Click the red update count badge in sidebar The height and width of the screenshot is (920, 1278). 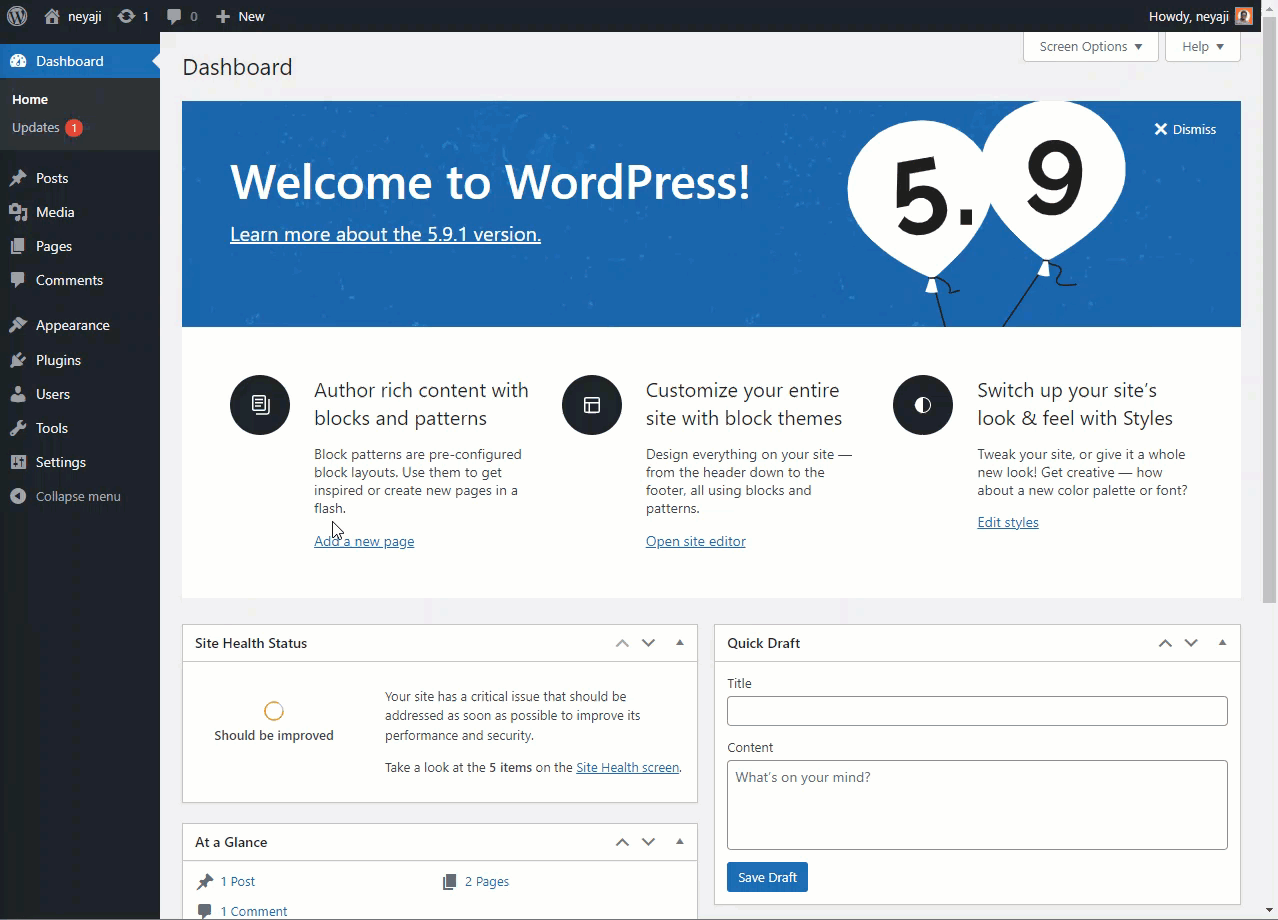(74, 127)
